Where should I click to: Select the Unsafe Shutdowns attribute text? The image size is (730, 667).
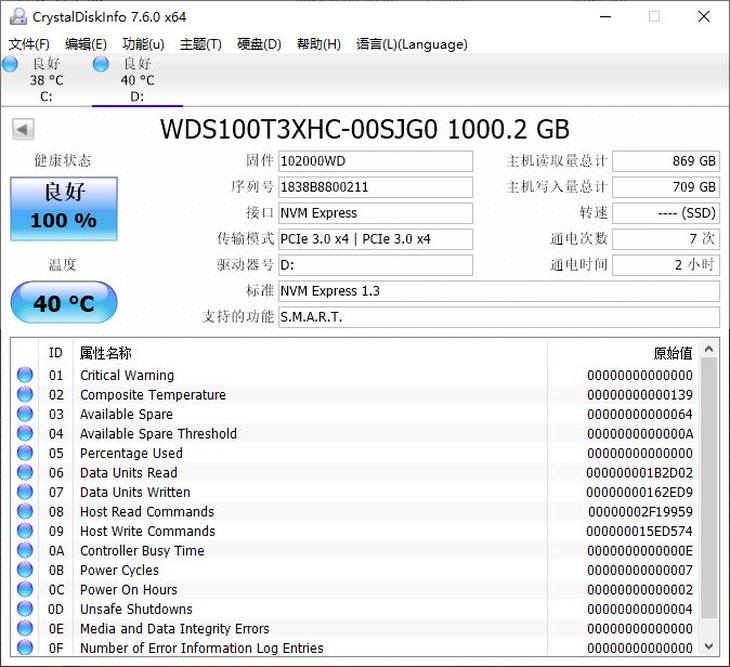(136, 609)
